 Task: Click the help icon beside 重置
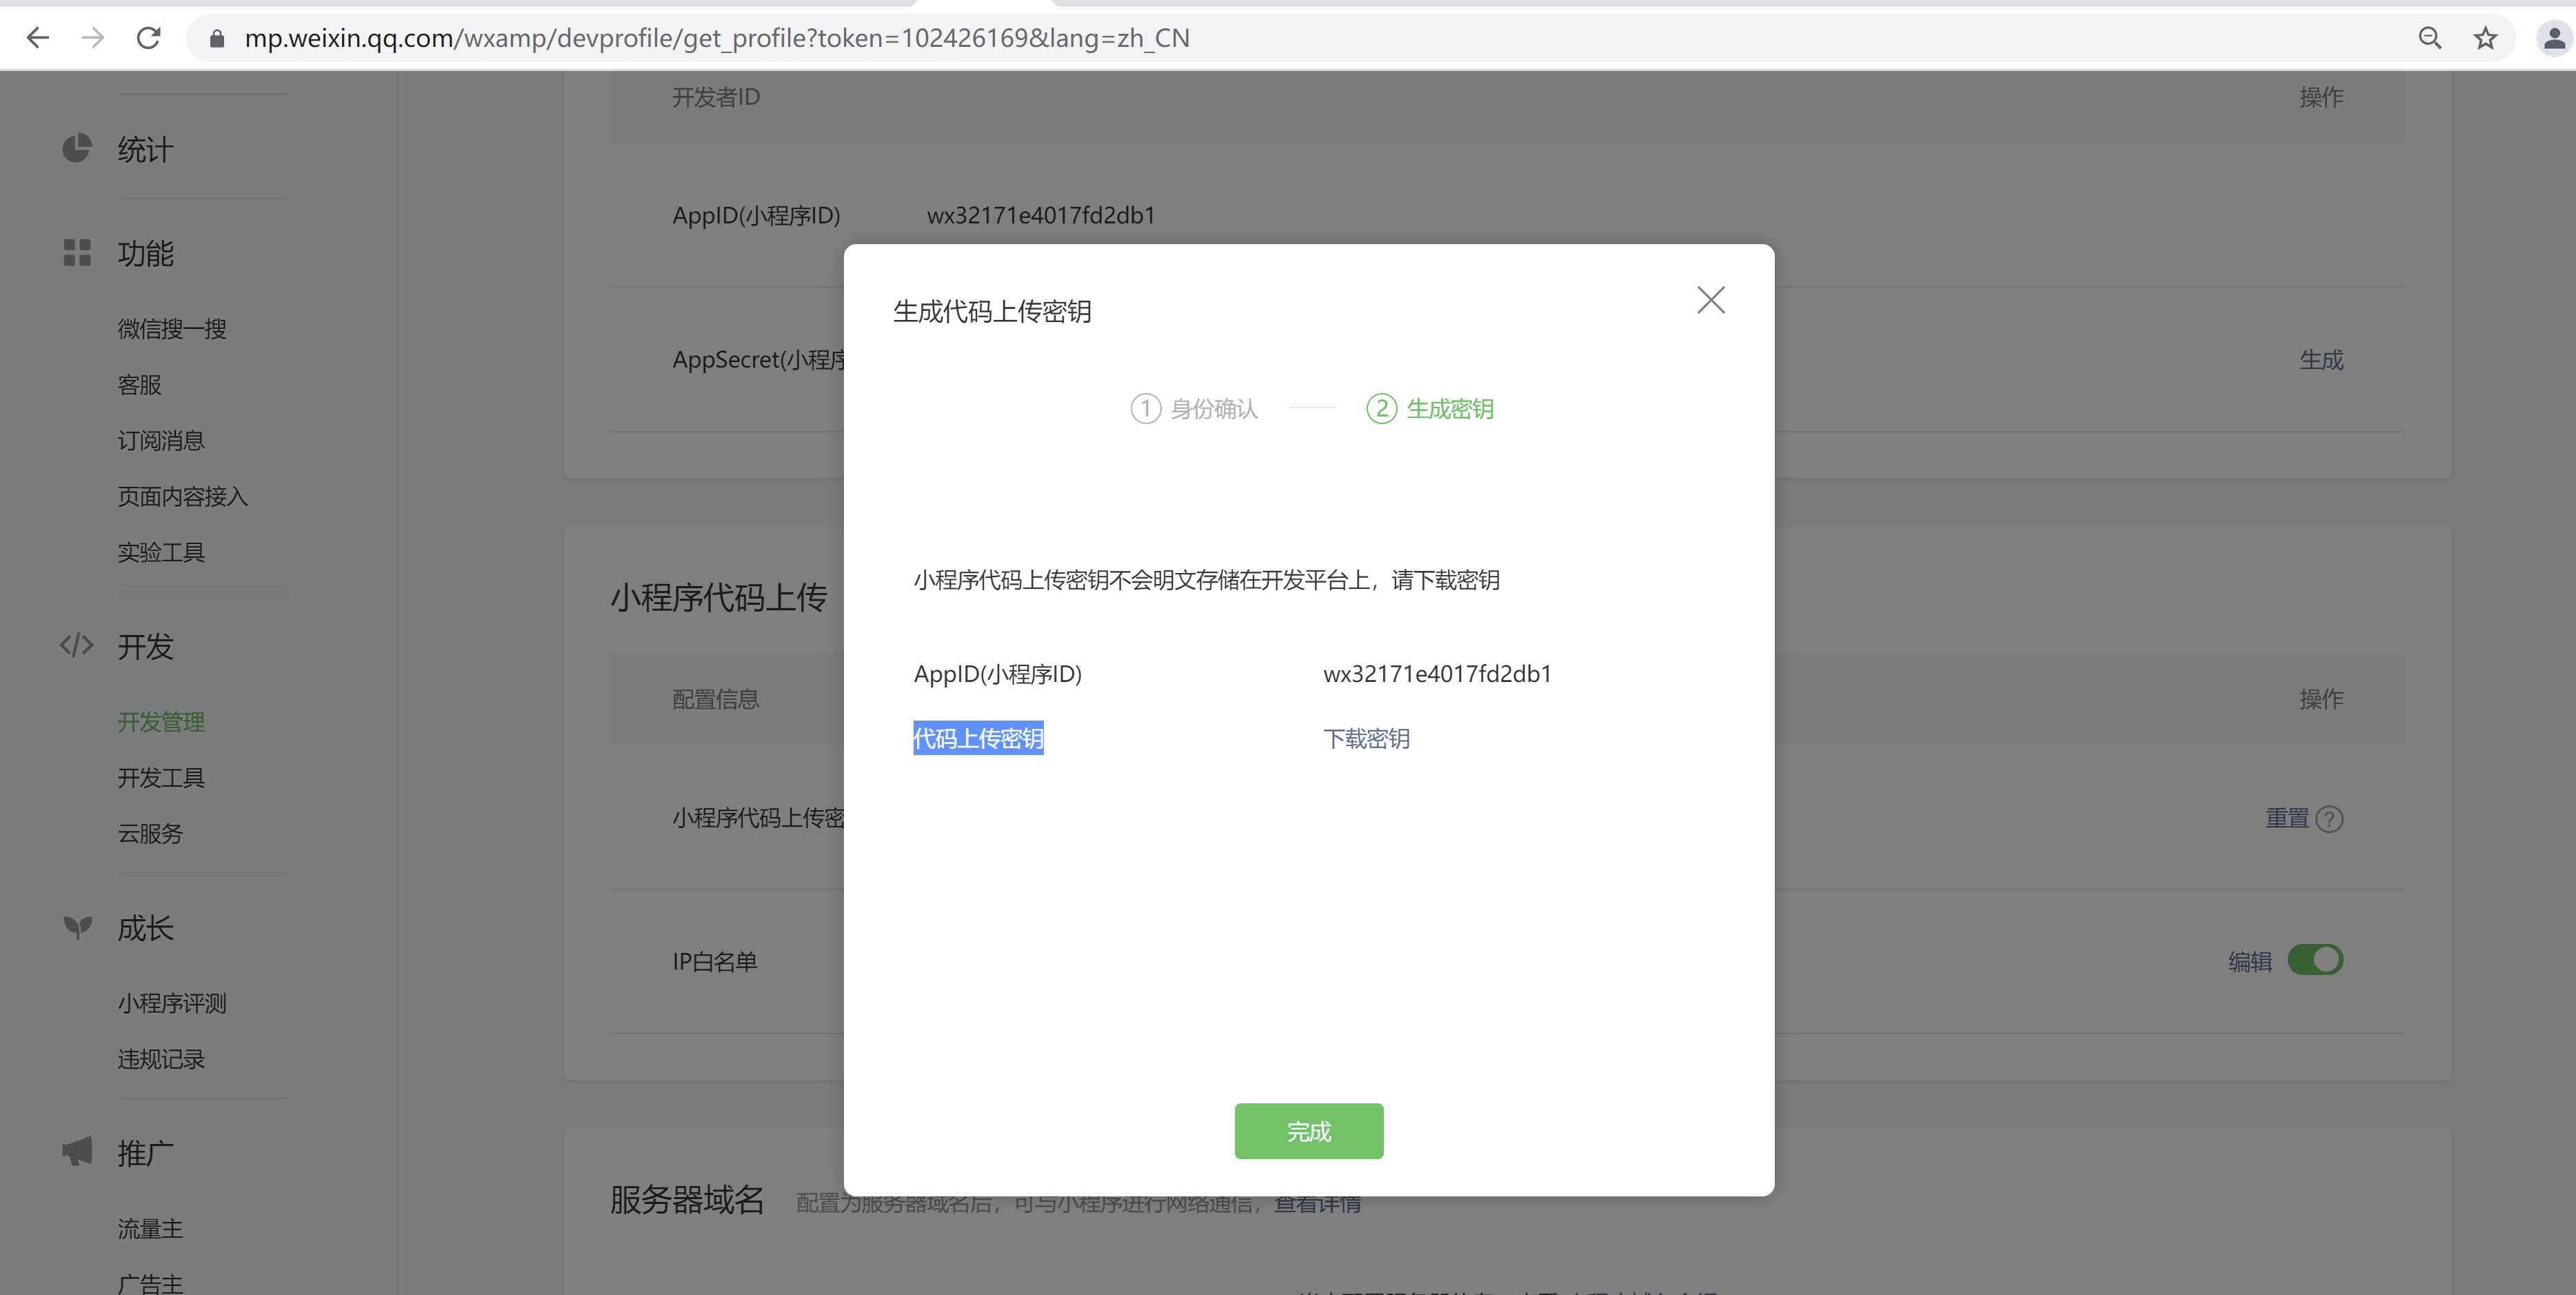[x=2330, y=819]
